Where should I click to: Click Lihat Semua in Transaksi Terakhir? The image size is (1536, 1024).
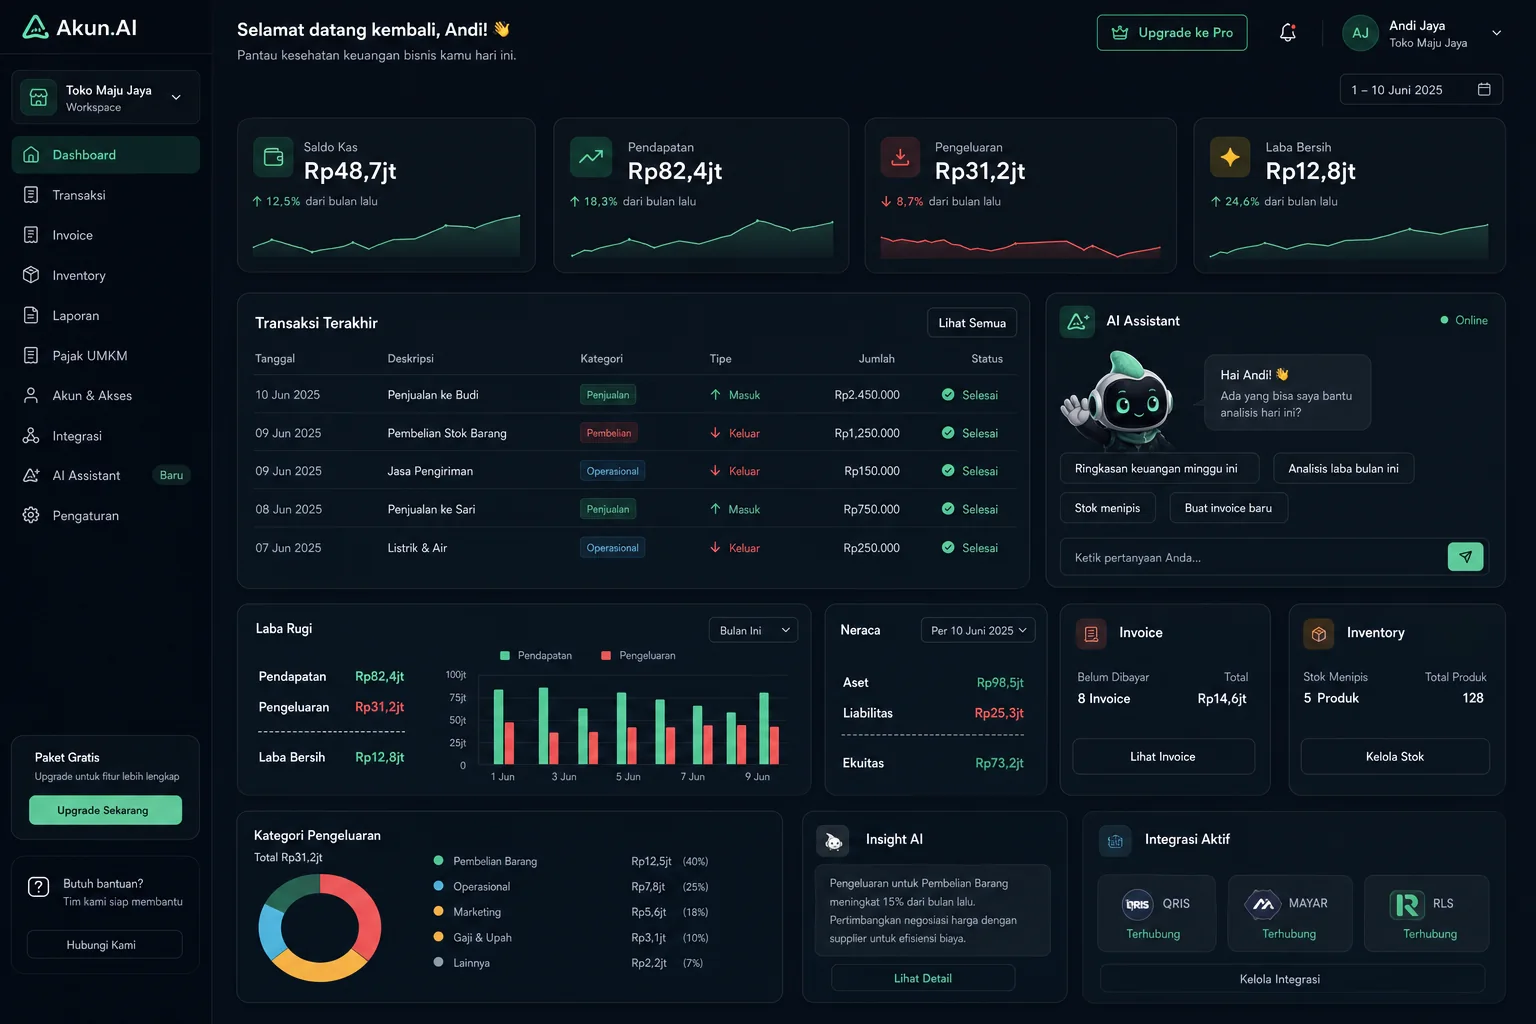972,323
